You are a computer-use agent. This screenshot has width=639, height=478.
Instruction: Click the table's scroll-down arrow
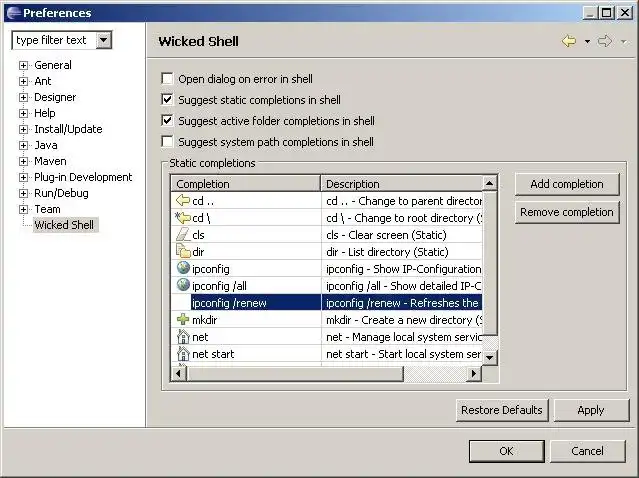coord(489,358)
